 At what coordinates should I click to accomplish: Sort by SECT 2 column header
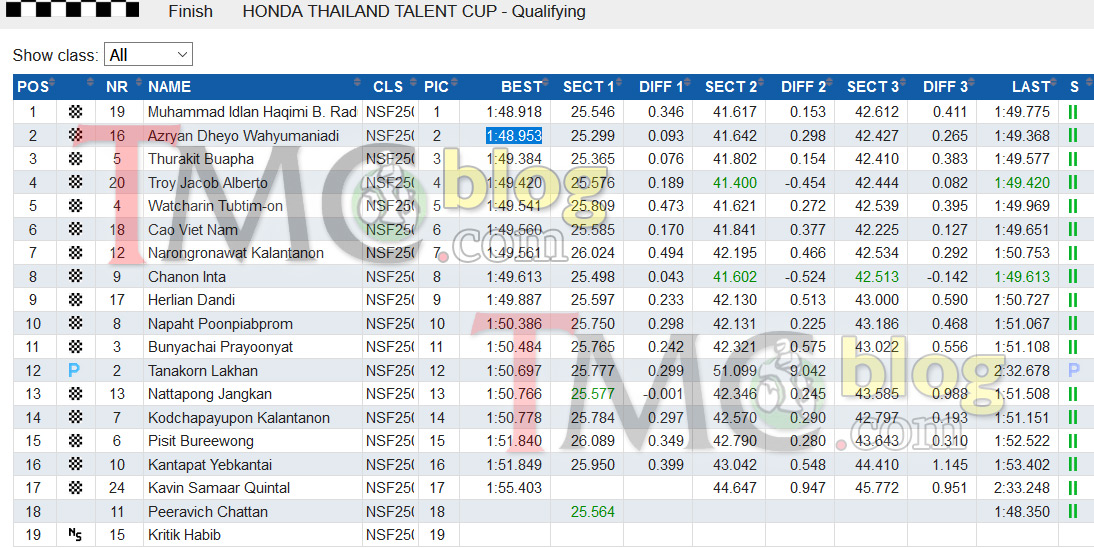tap(730, 87)
